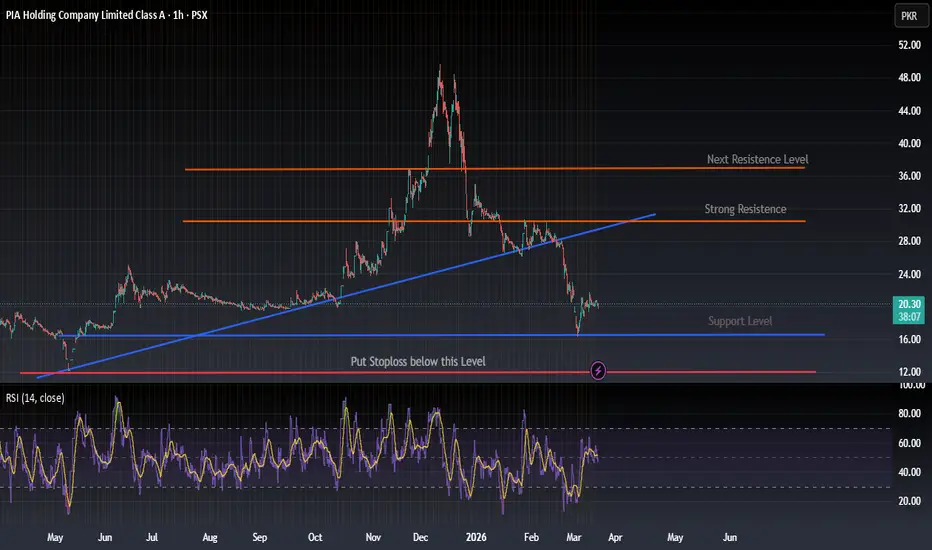Viewport: 932px width, 550px height.
Task: Select the 'Support Level' annotation label
Action: click(740, 321)
